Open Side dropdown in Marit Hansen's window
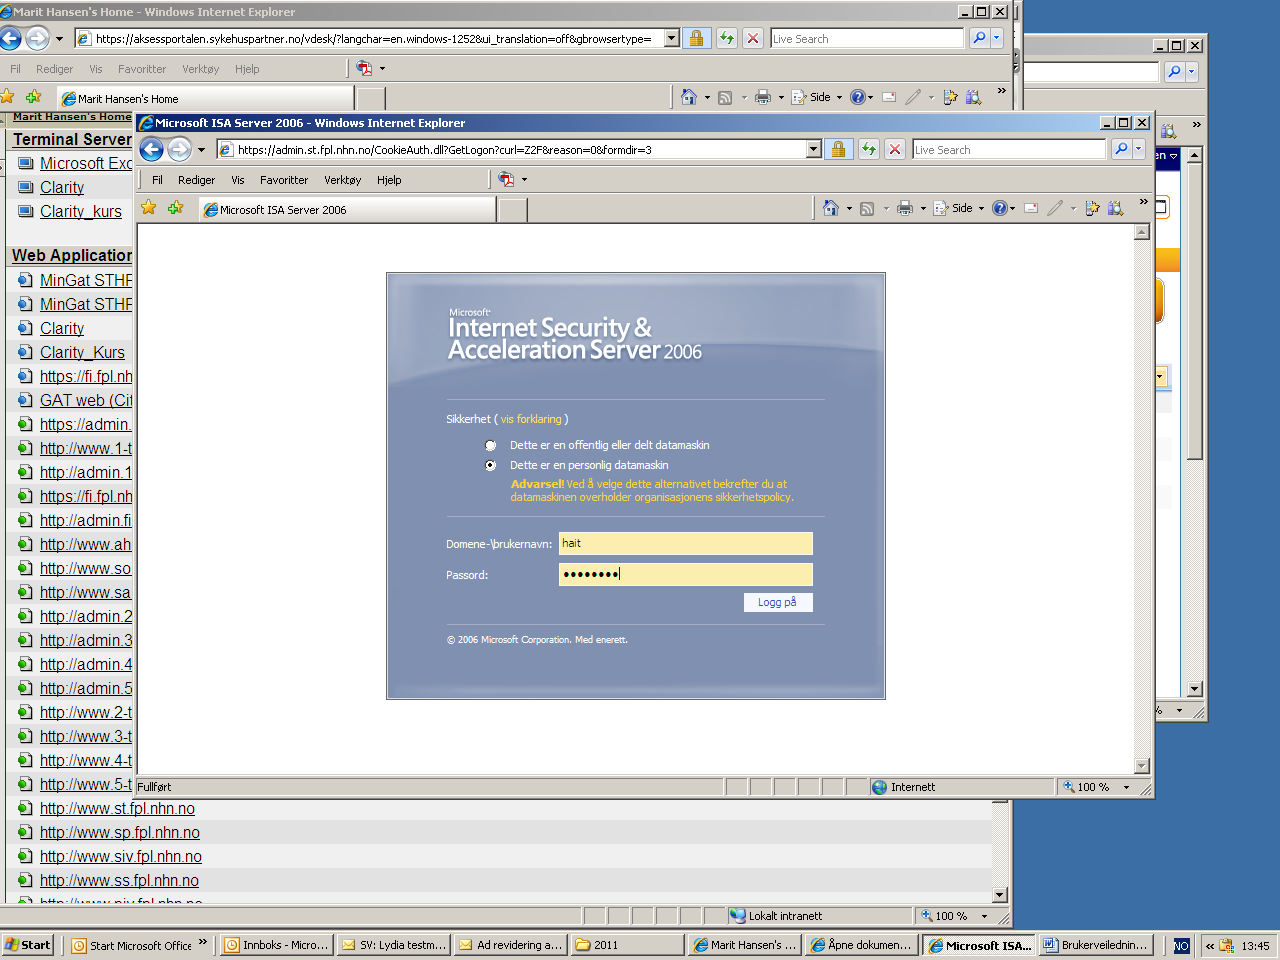 pos(839,97)
